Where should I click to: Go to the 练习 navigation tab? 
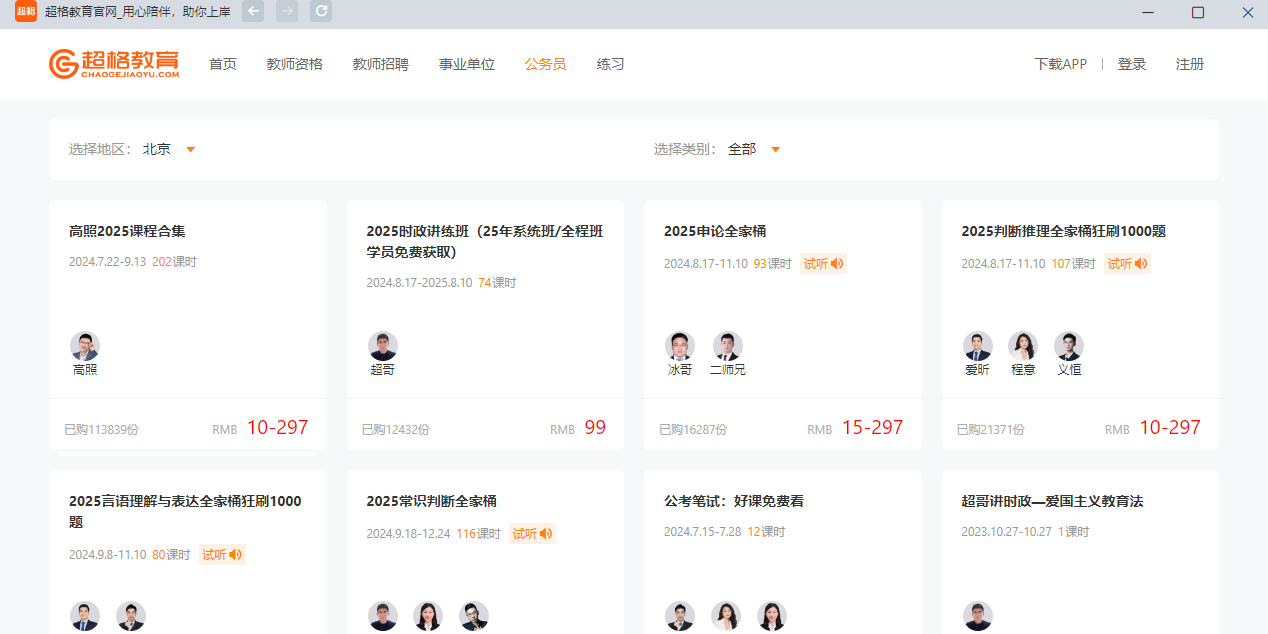coord(610,64)
